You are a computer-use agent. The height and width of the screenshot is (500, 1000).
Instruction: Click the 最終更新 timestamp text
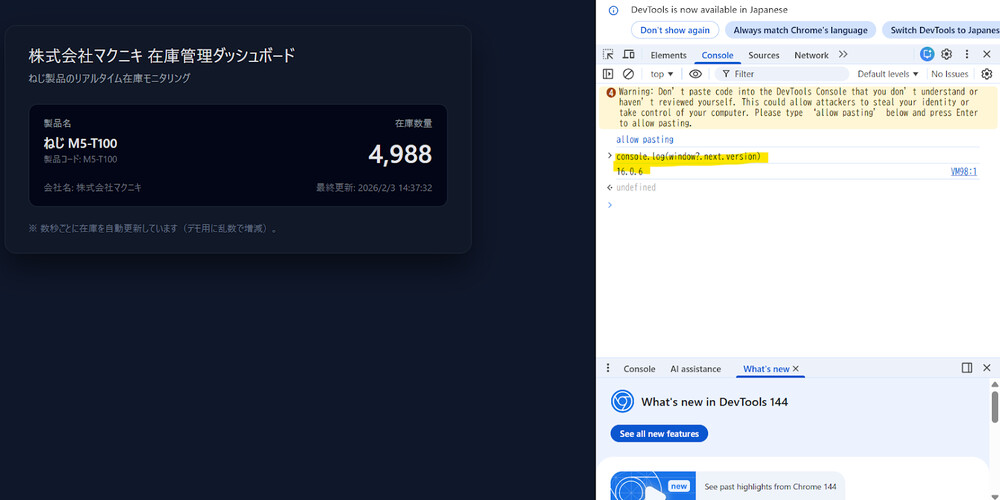coord(374,188)
